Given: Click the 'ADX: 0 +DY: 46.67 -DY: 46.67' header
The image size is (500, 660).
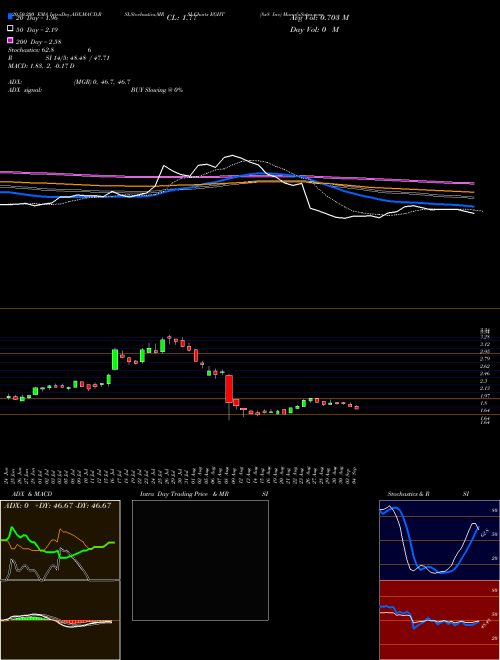Looking at the screenshot, I should 57,505.
